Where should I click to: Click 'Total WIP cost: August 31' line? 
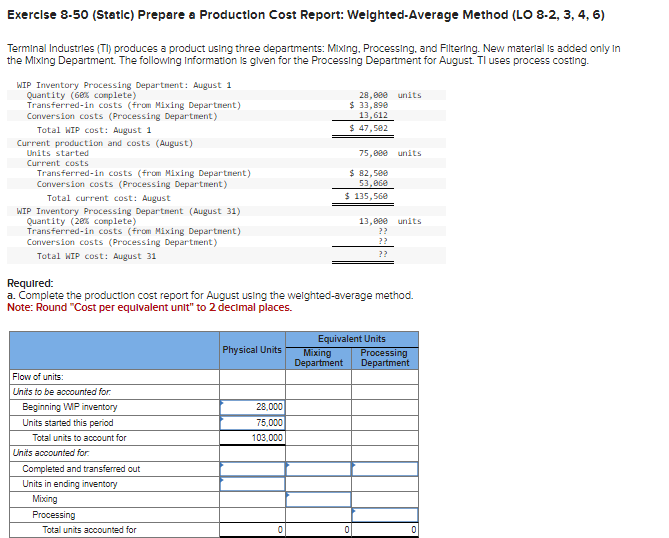coord(96,256)
